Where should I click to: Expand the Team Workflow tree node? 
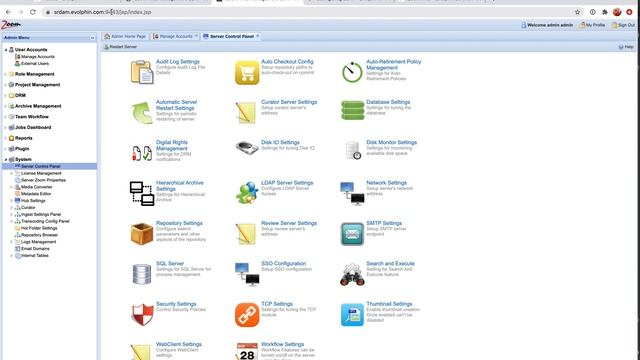pos(6,117)
